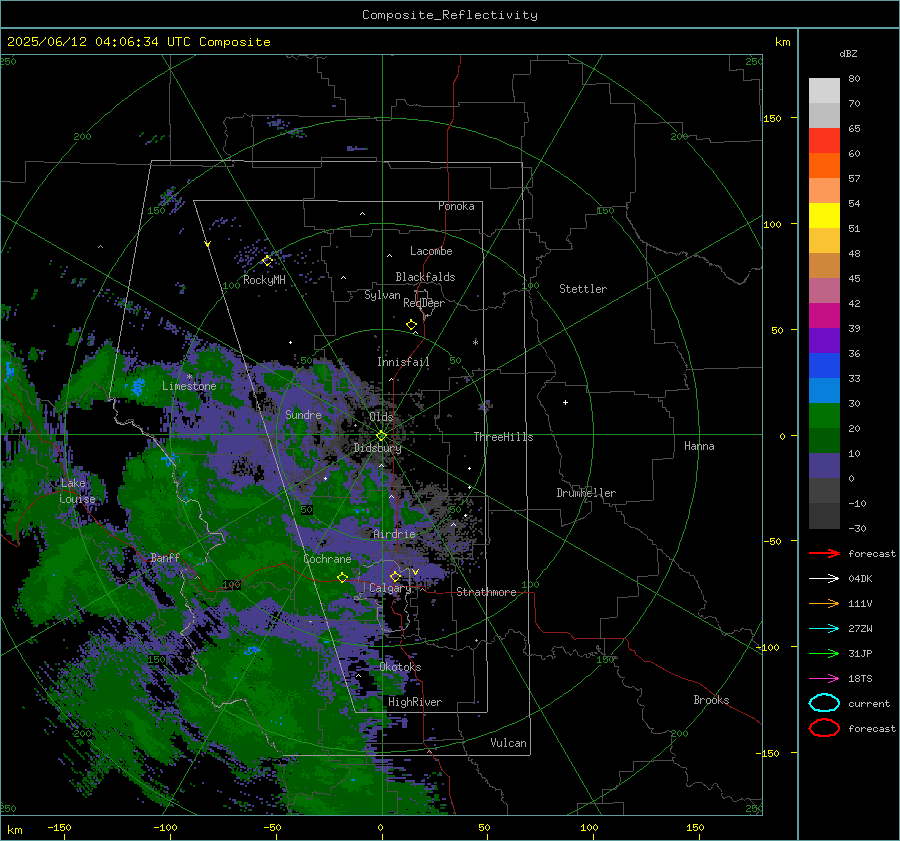Click the magenta 39-42 dBZ color swatch
Image resolution: width=900 pixels, height=841 pixels.
824,315
